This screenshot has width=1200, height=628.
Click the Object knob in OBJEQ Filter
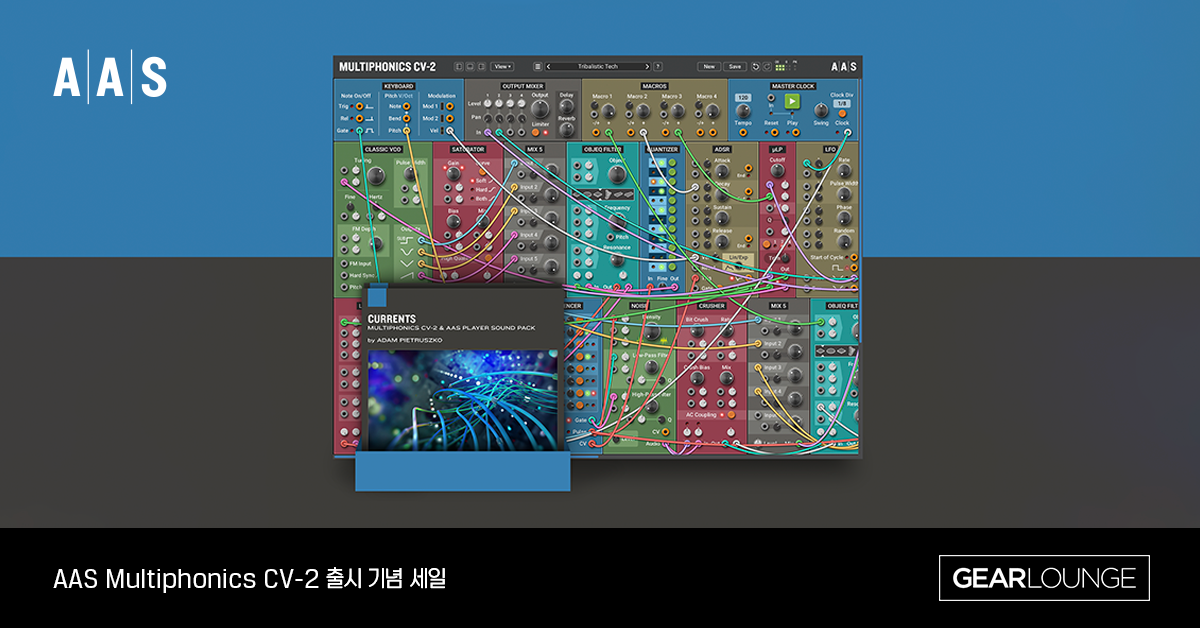coord(615,173)
